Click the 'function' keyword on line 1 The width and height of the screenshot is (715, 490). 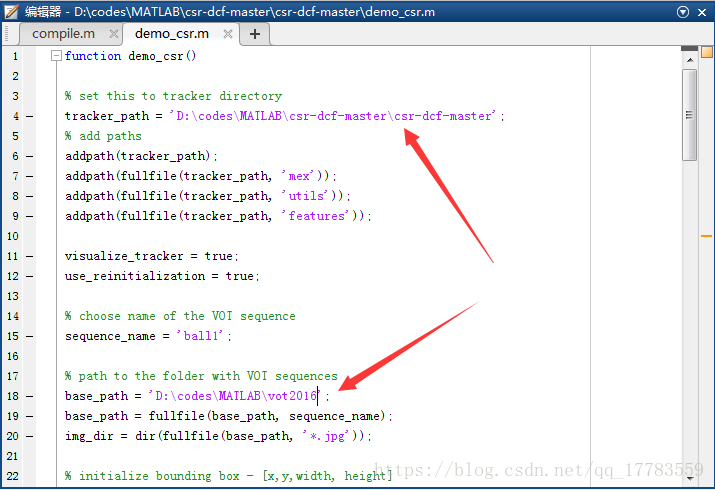pyautogui.click(x=93, y=56)
